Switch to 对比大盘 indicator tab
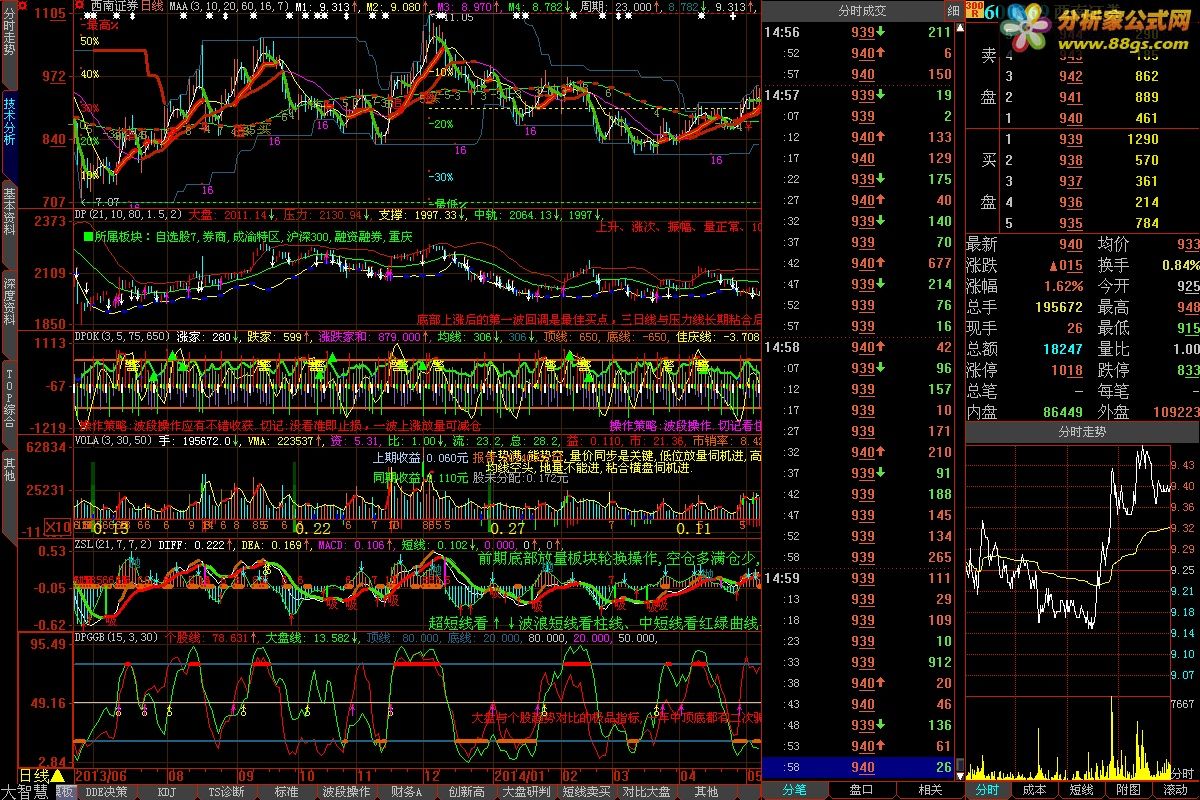This screenshot has width=1200, height=800. click(x=646, y=791)
